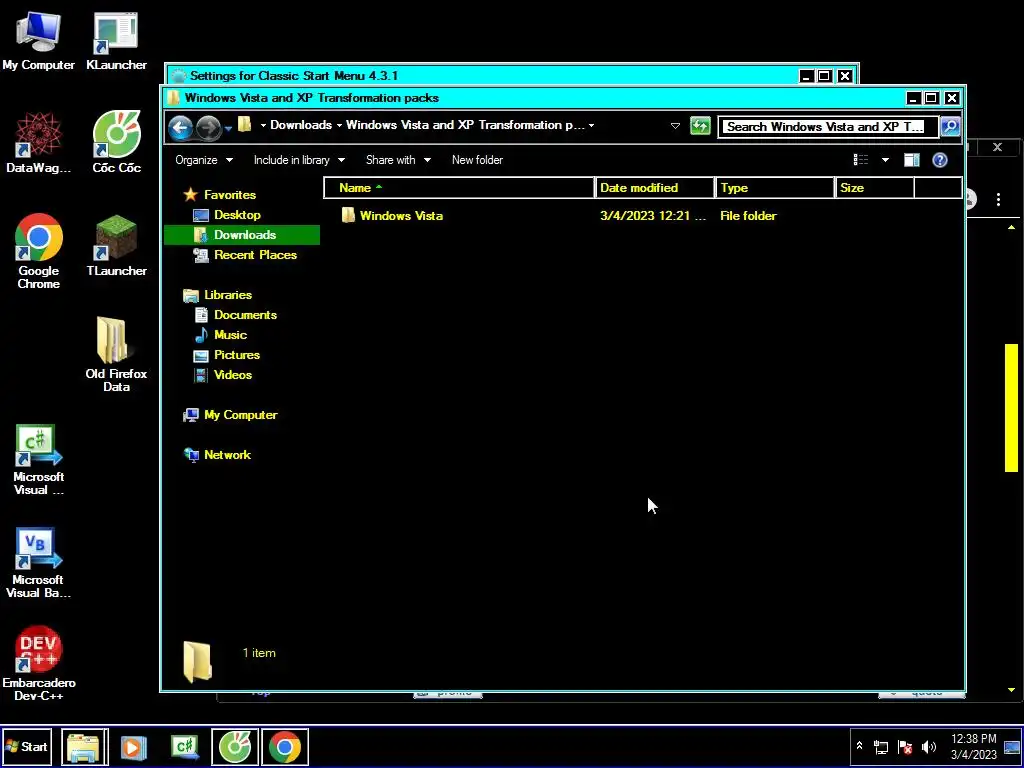The height and width of the screenshot is (768, 1024).
Task: Sort by Type column header
Action: [x=775, y=187]
